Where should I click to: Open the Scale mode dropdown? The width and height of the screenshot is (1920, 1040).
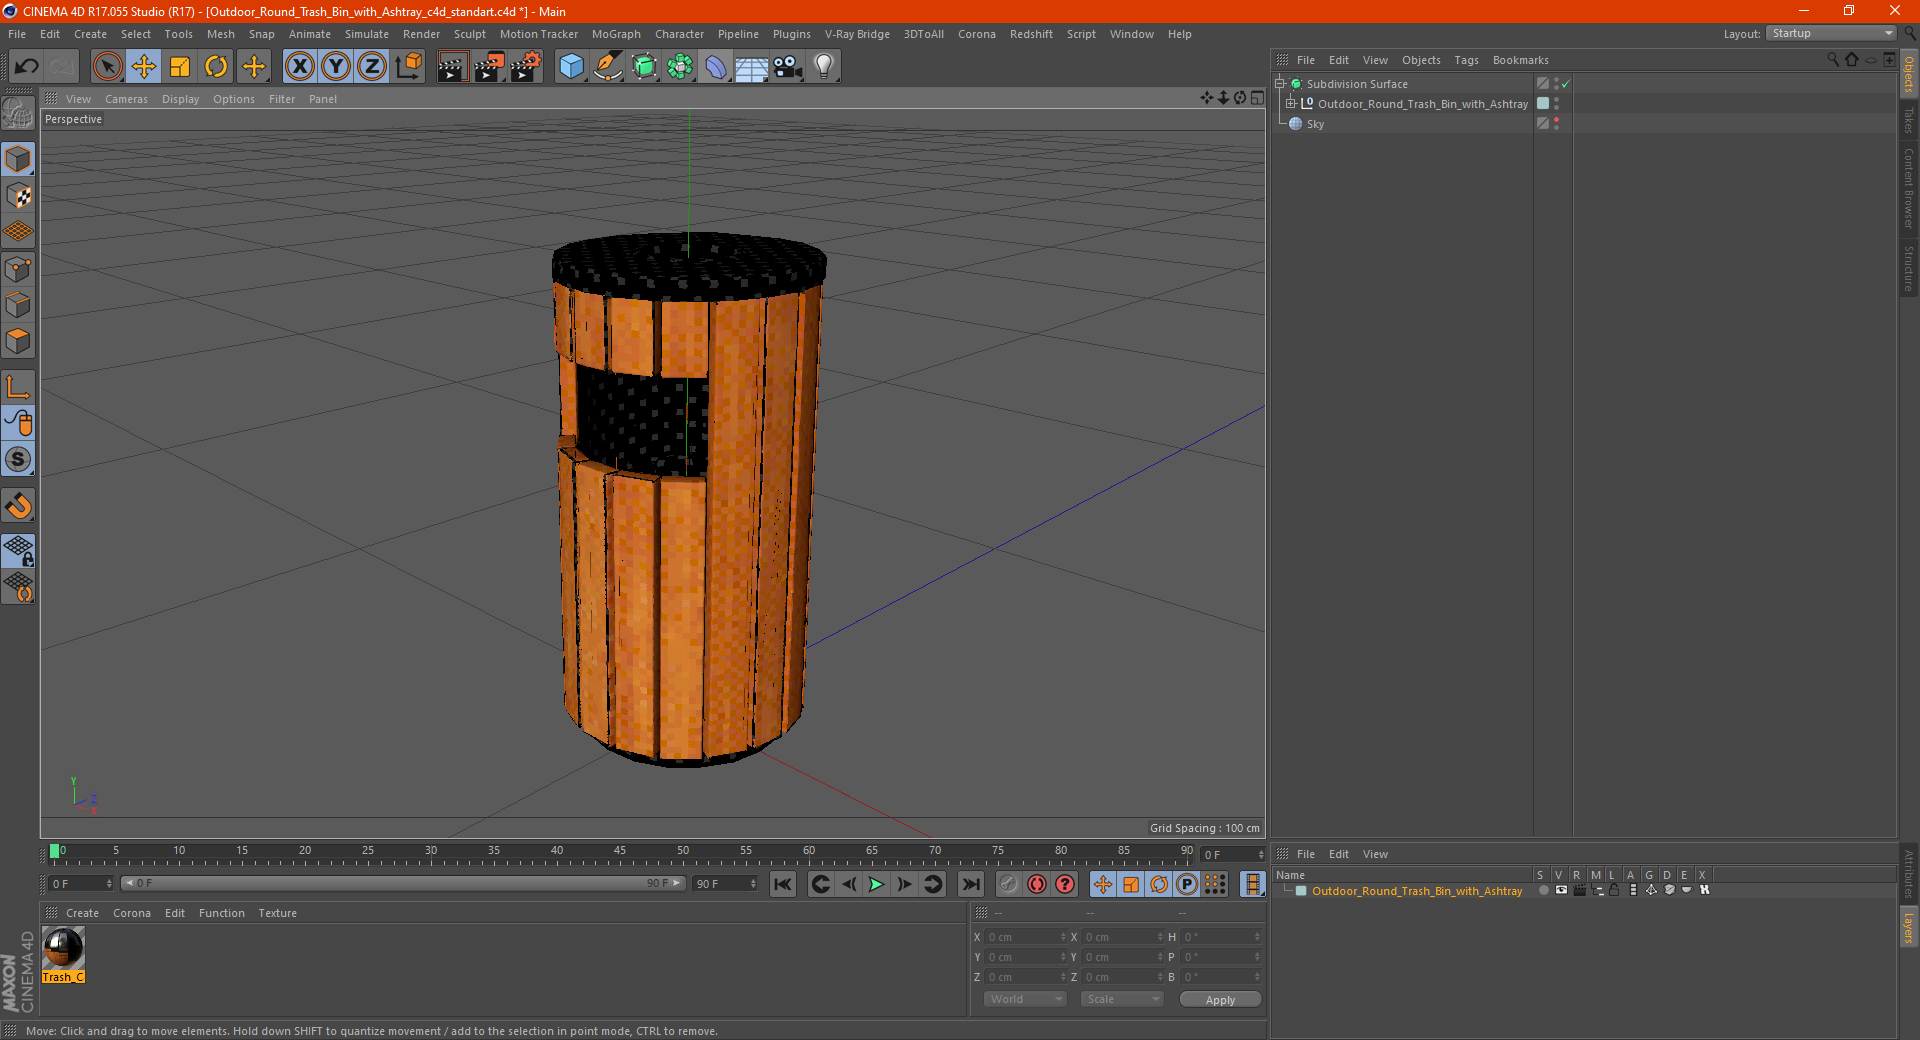point(1121,999)
